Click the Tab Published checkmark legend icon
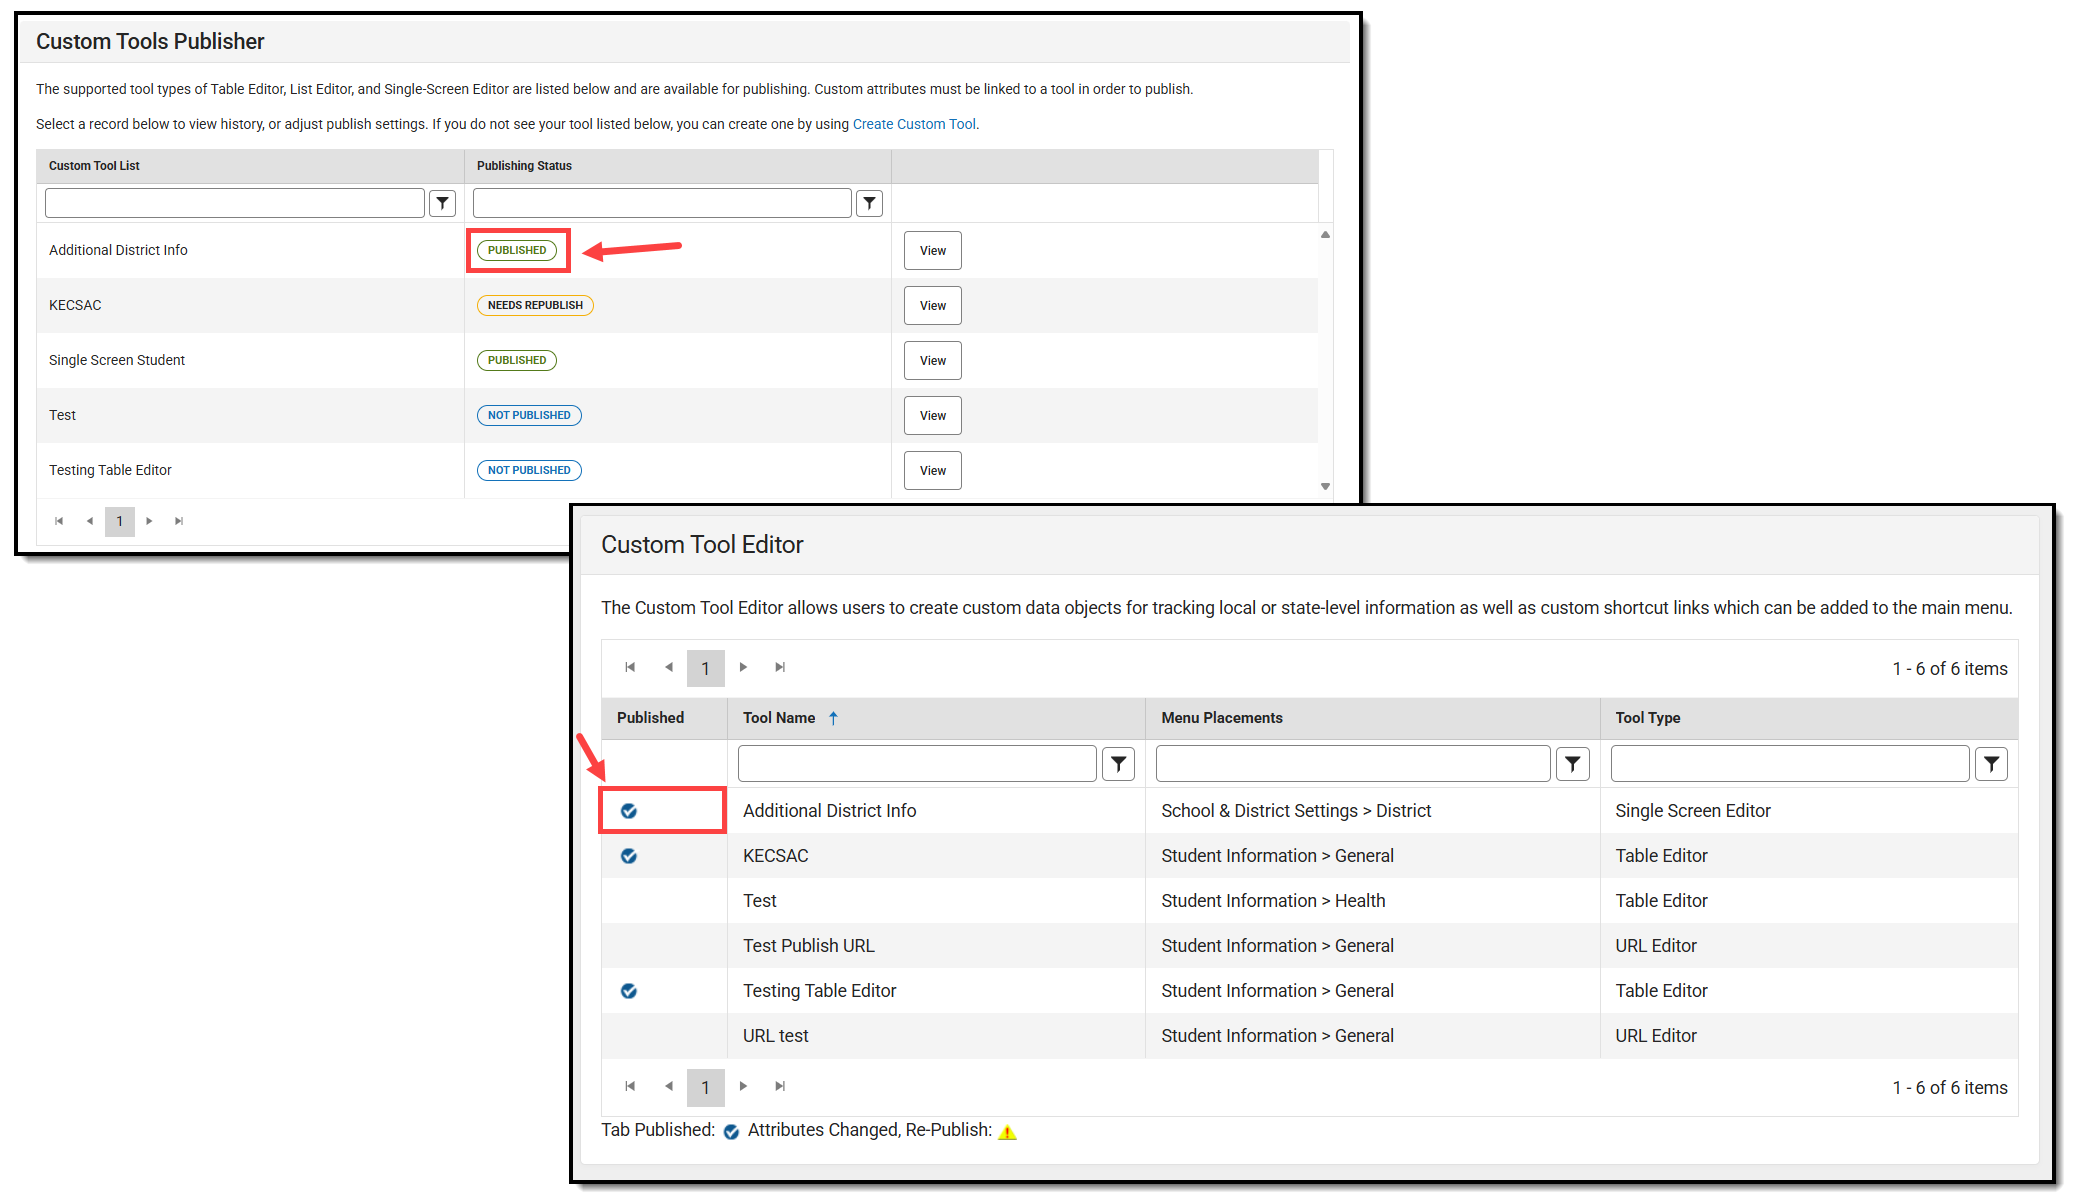This screenshot has width=2078, height=1196. pyautogui.click(x=731, y=1131)
